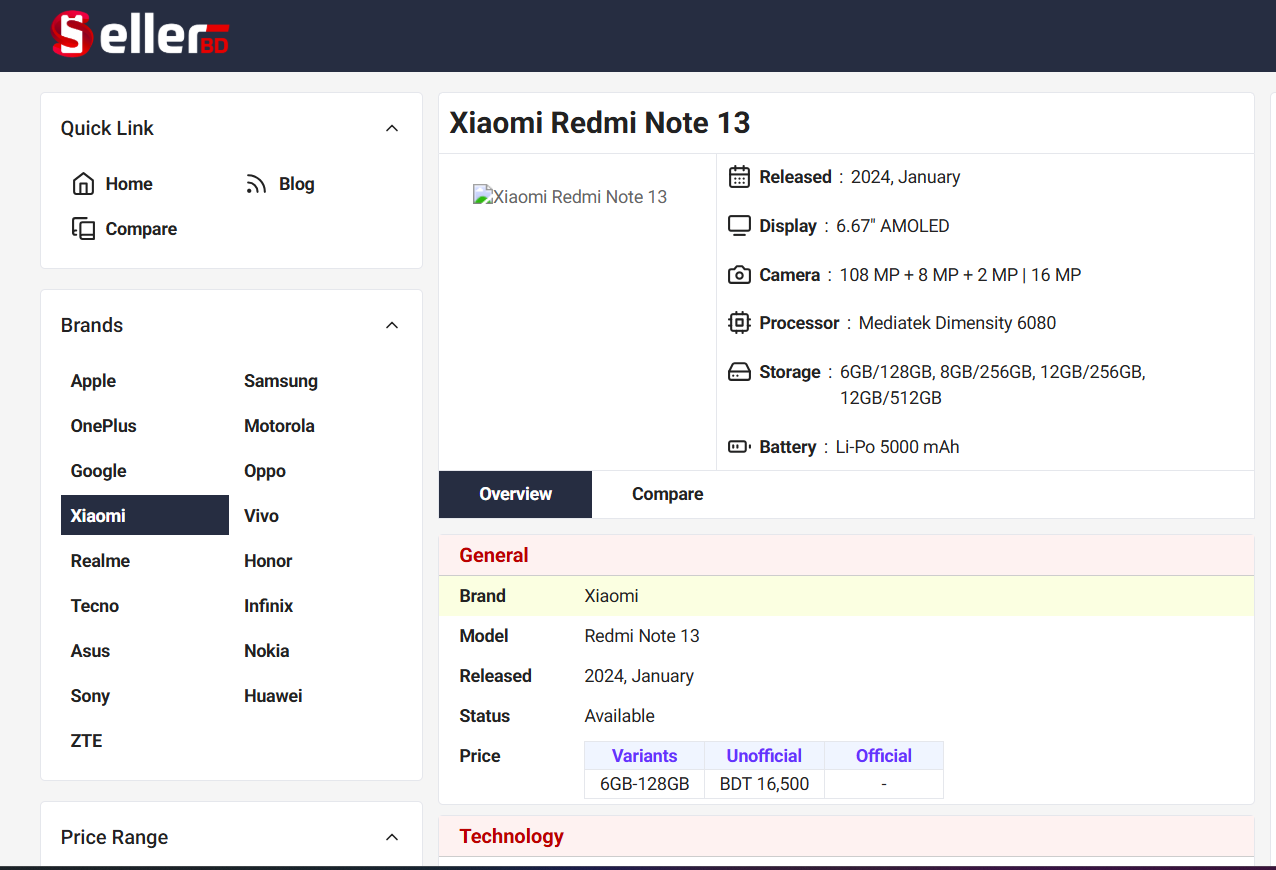1276x870 pixels.
Task: Click the camera icon beside Camera
Action: pos(739,275)
